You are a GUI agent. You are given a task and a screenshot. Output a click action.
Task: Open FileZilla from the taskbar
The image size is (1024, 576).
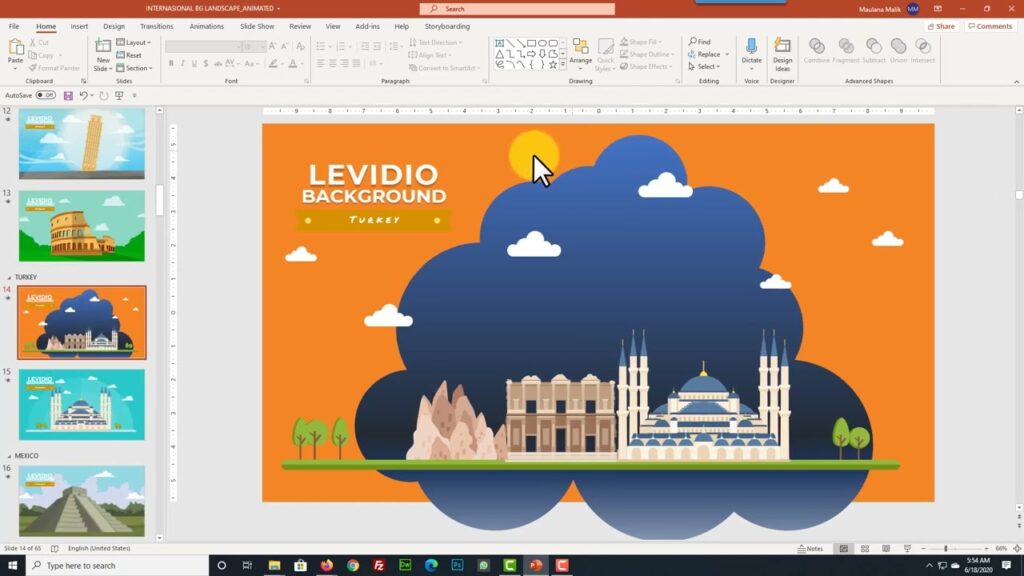[379, 565]
